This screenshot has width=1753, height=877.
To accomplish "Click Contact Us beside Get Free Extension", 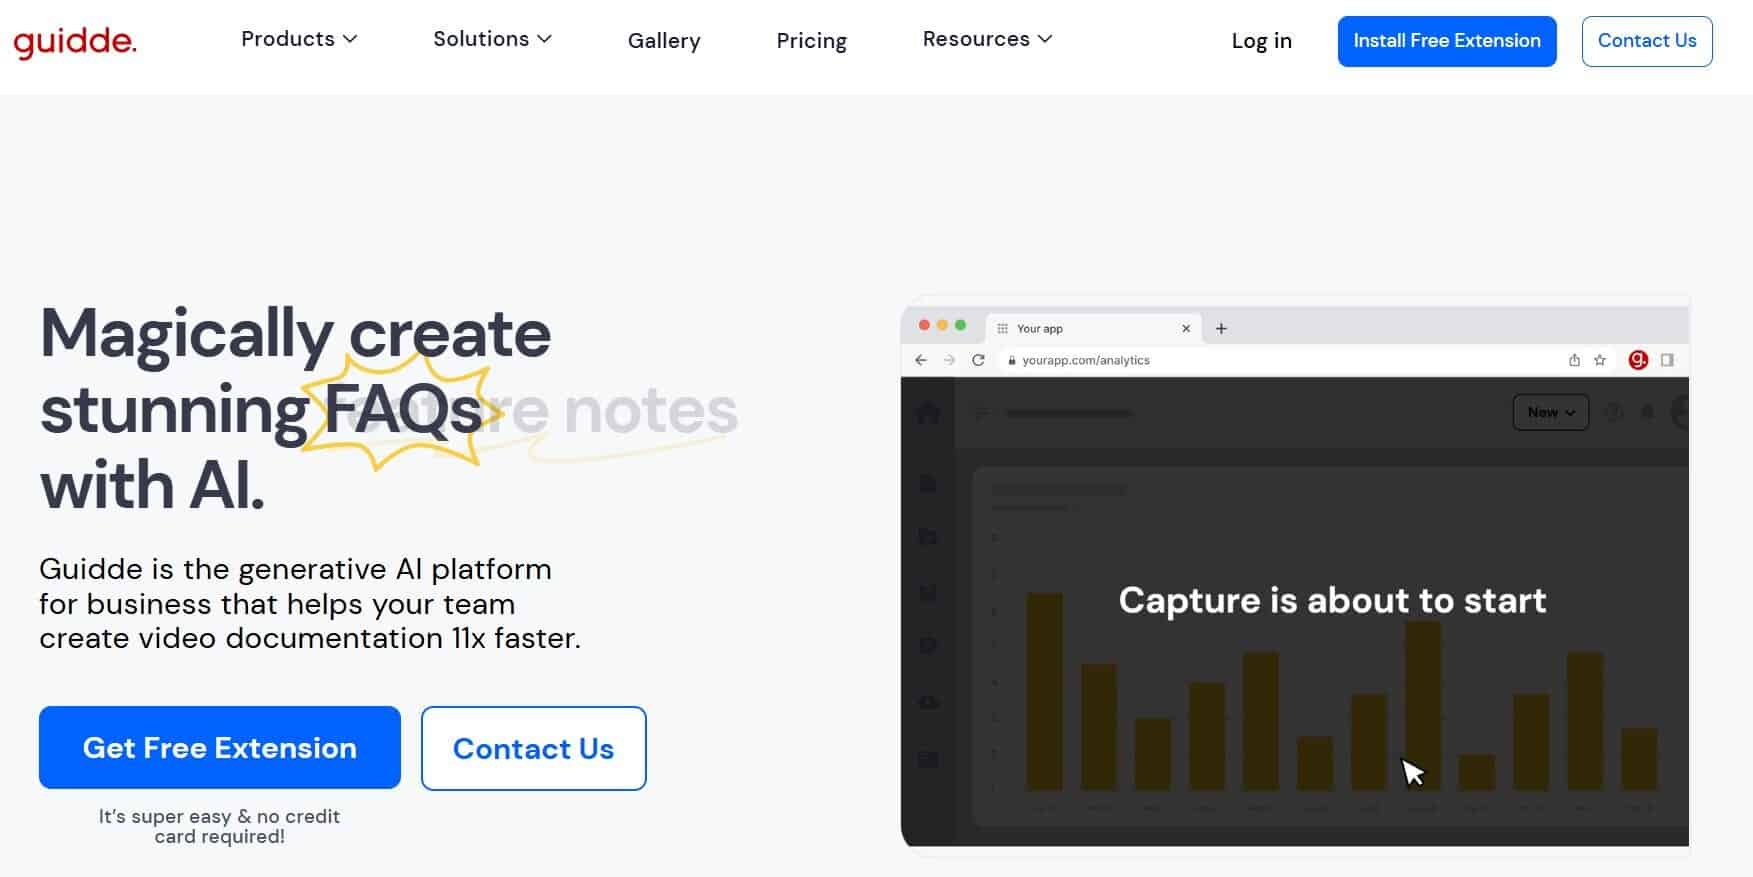I will tap(534, 748).
